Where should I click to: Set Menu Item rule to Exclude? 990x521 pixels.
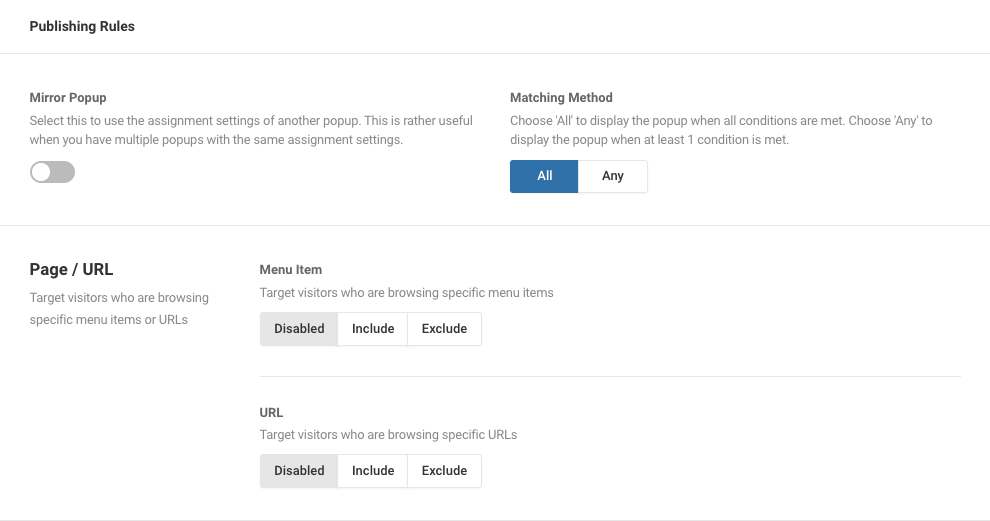point(444,329)
